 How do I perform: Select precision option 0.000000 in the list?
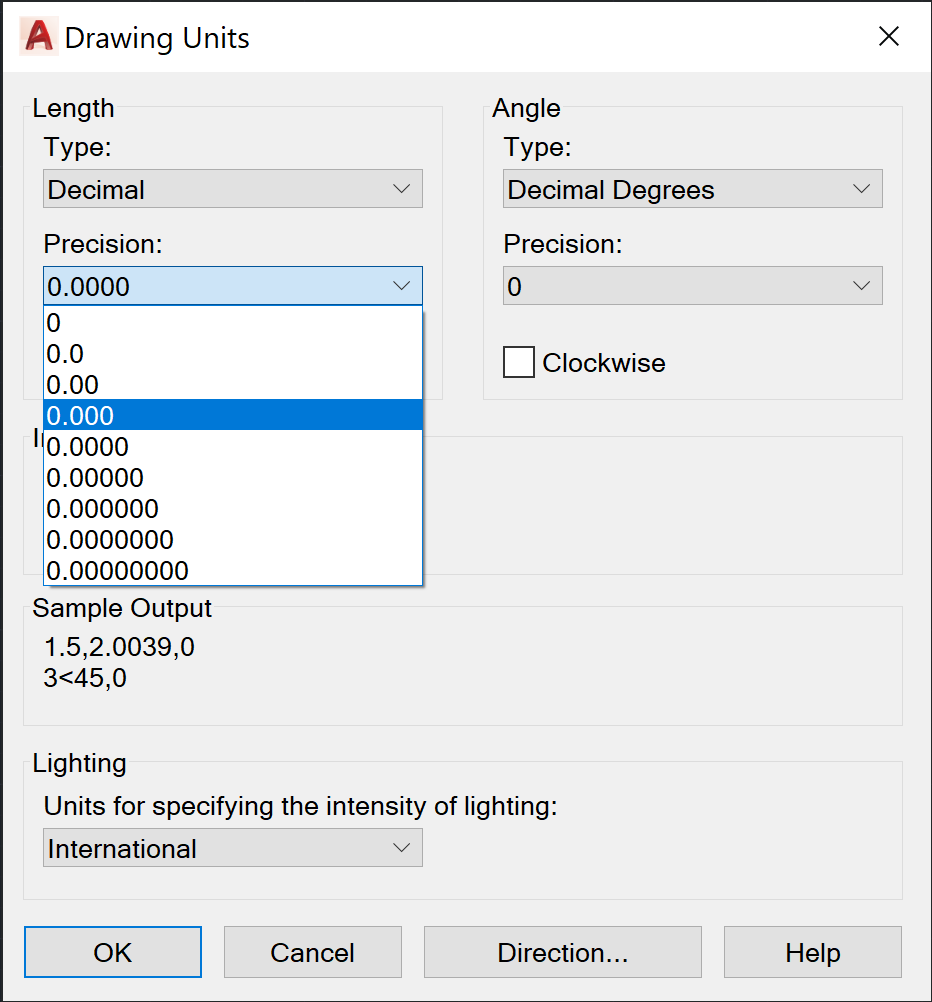233,509
